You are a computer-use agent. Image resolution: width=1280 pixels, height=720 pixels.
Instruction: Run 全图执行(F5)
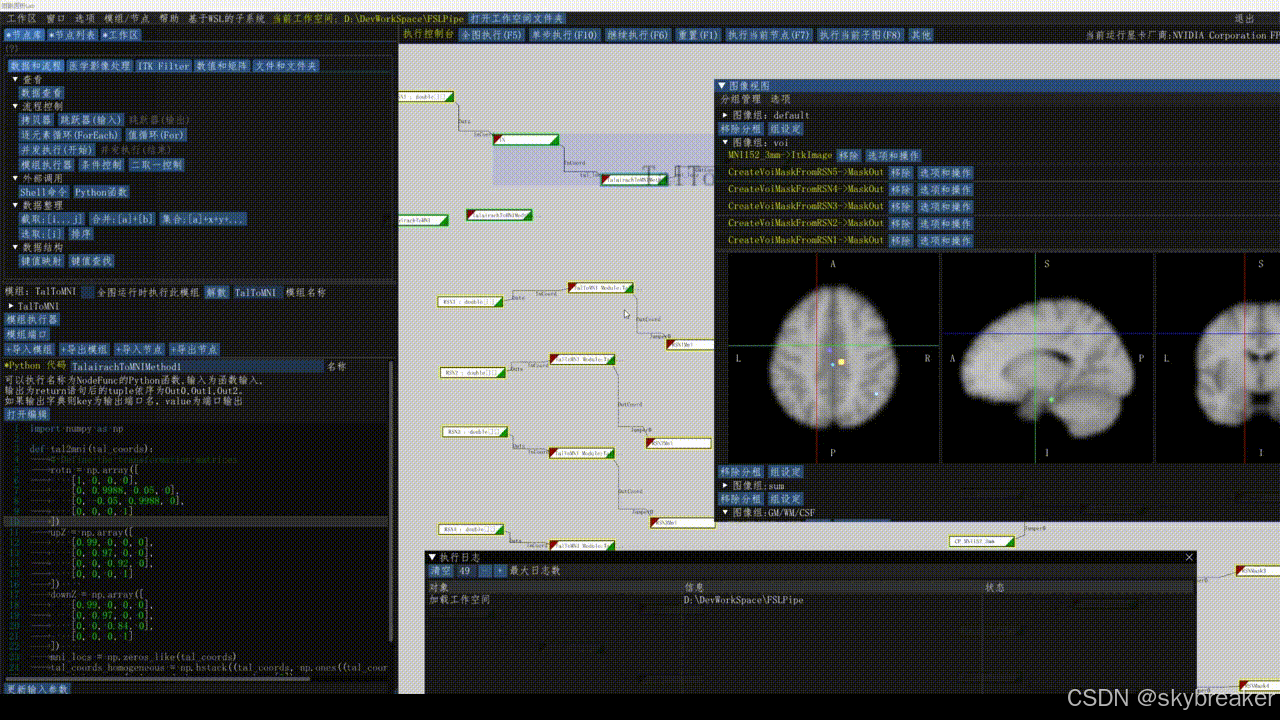[x=491, y=35]
